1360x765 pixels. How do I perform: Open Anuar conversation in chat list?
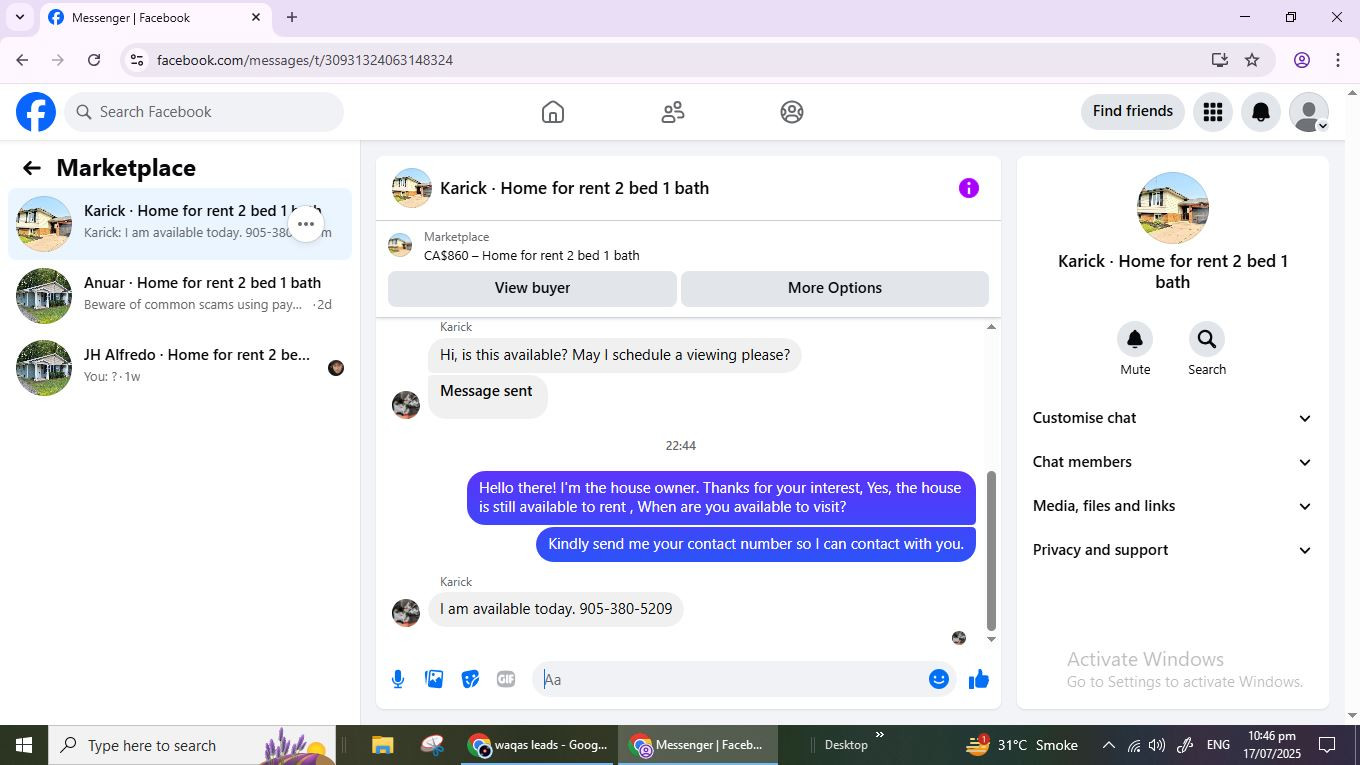pos(180,296)
